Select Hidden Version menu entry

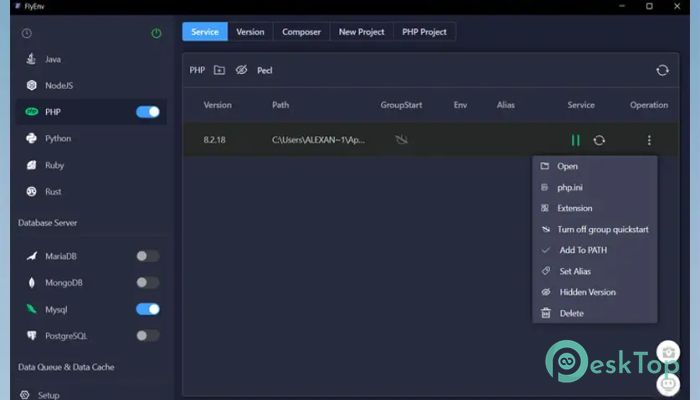point(595,292)
